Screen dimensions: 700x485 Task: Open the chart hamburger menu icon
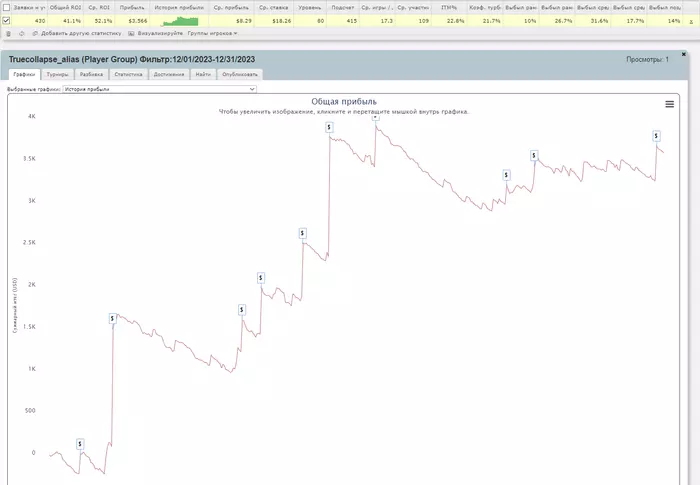coord(669,104)
